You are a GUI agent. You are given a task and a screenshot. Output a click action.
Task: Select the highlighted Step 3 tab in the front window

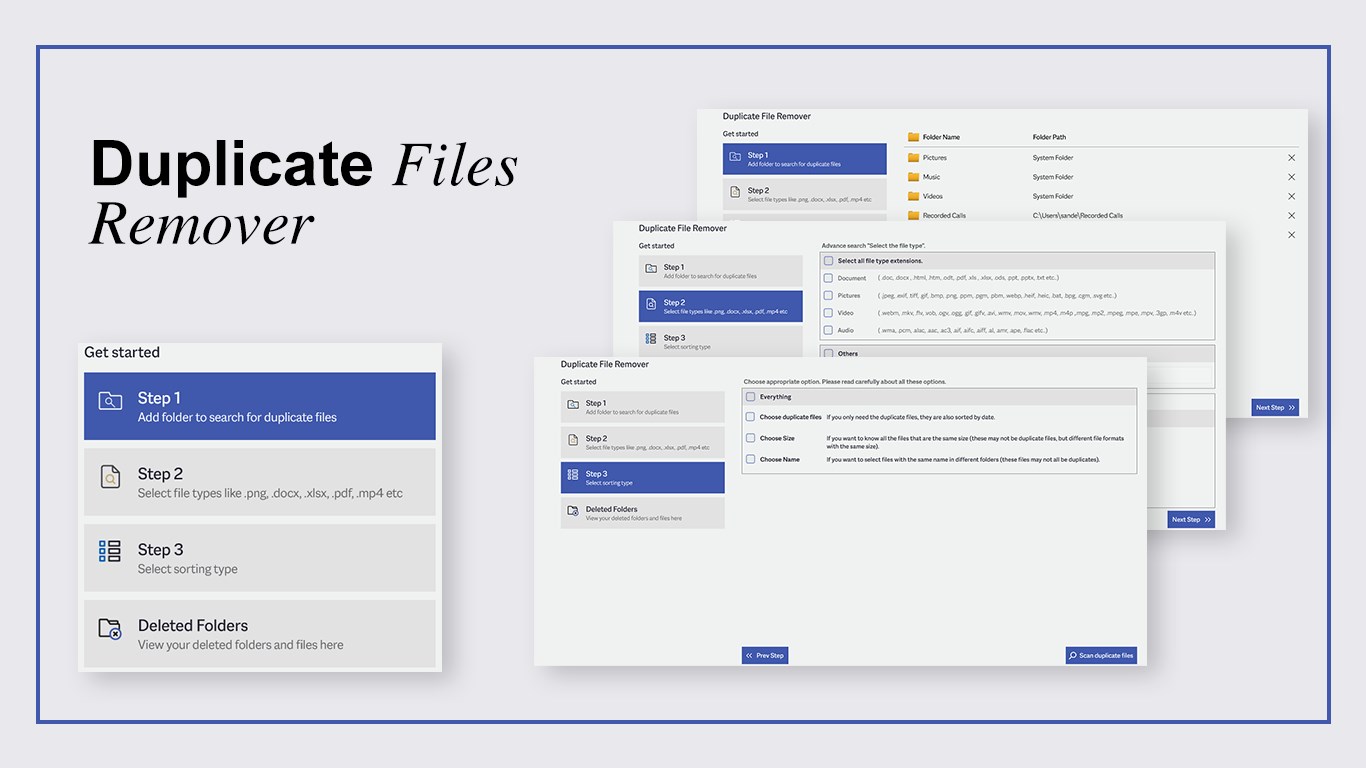click(x=642, y=477)
